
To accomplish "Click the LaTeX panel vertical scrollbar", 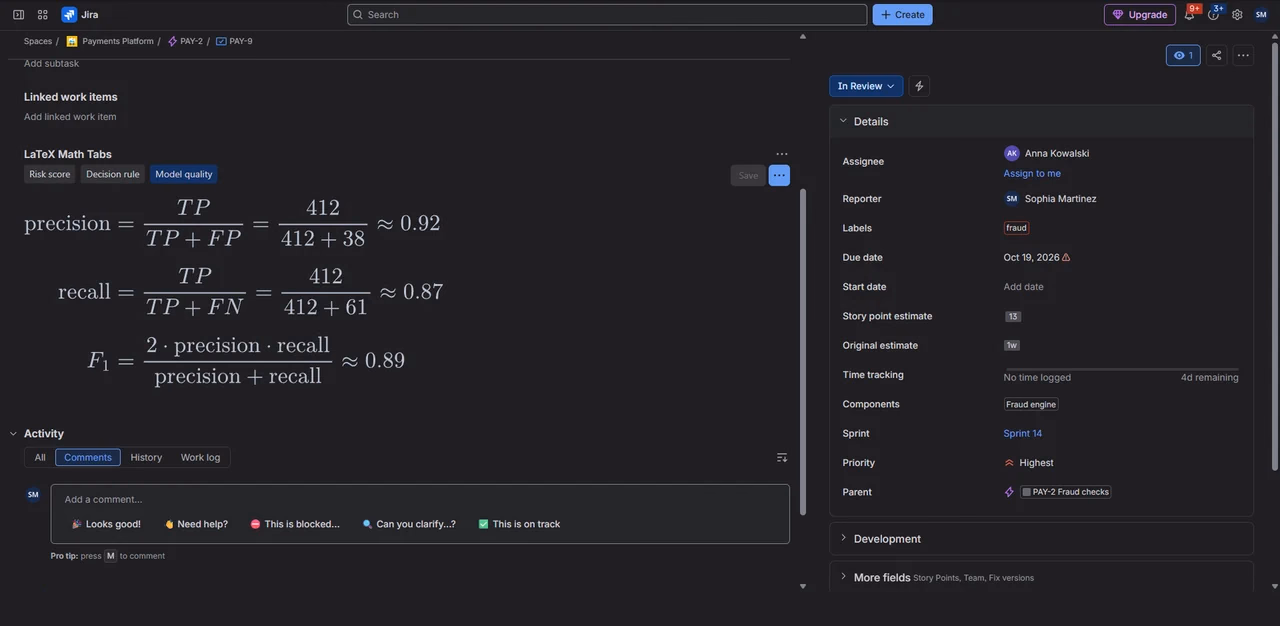I will 802,350.
